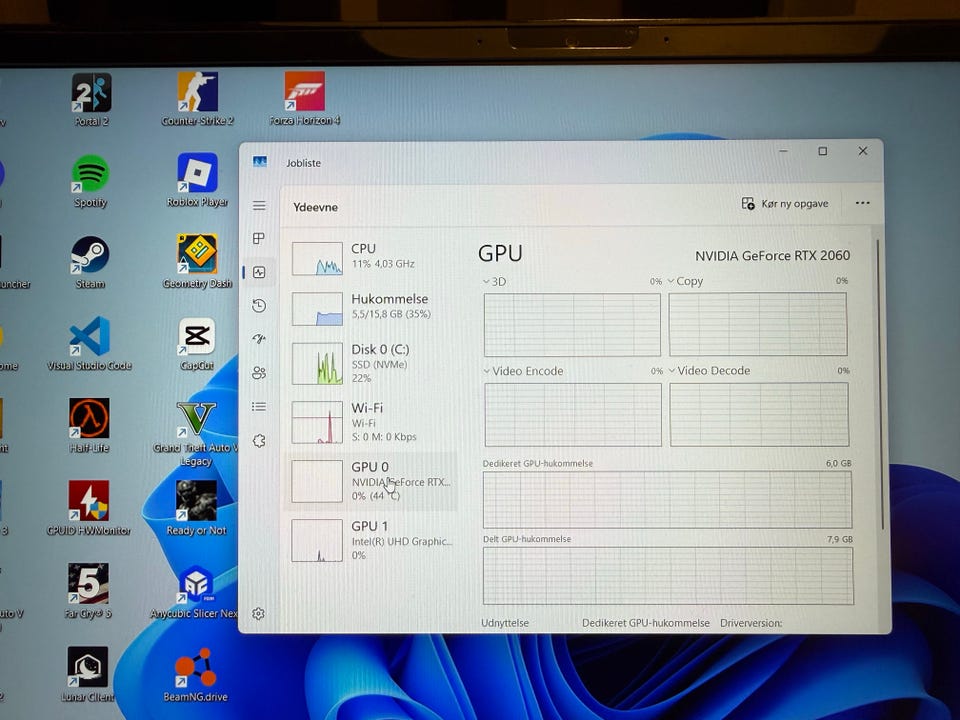
Task: Select the CPU performance entry
Action: point(370,256)
